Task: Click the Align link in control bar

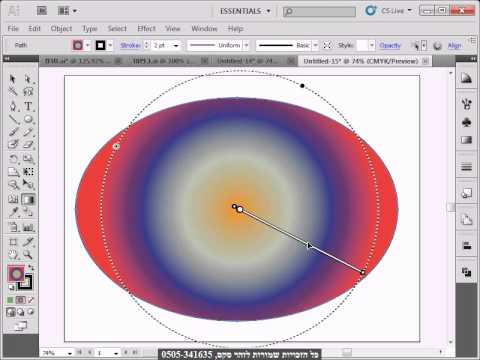Action: (x=455, y=45)
